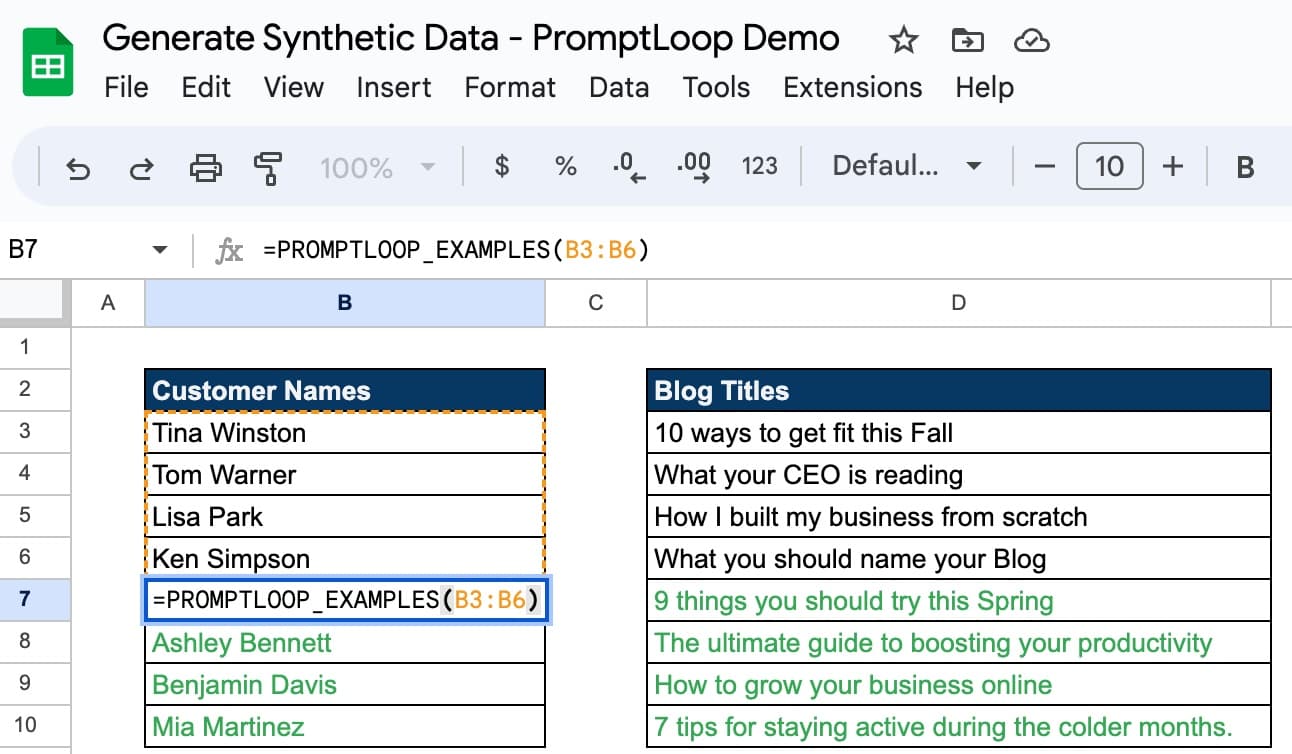Open more number formats 123
The width and height of the screenshot is (1292, 754).
759,166
